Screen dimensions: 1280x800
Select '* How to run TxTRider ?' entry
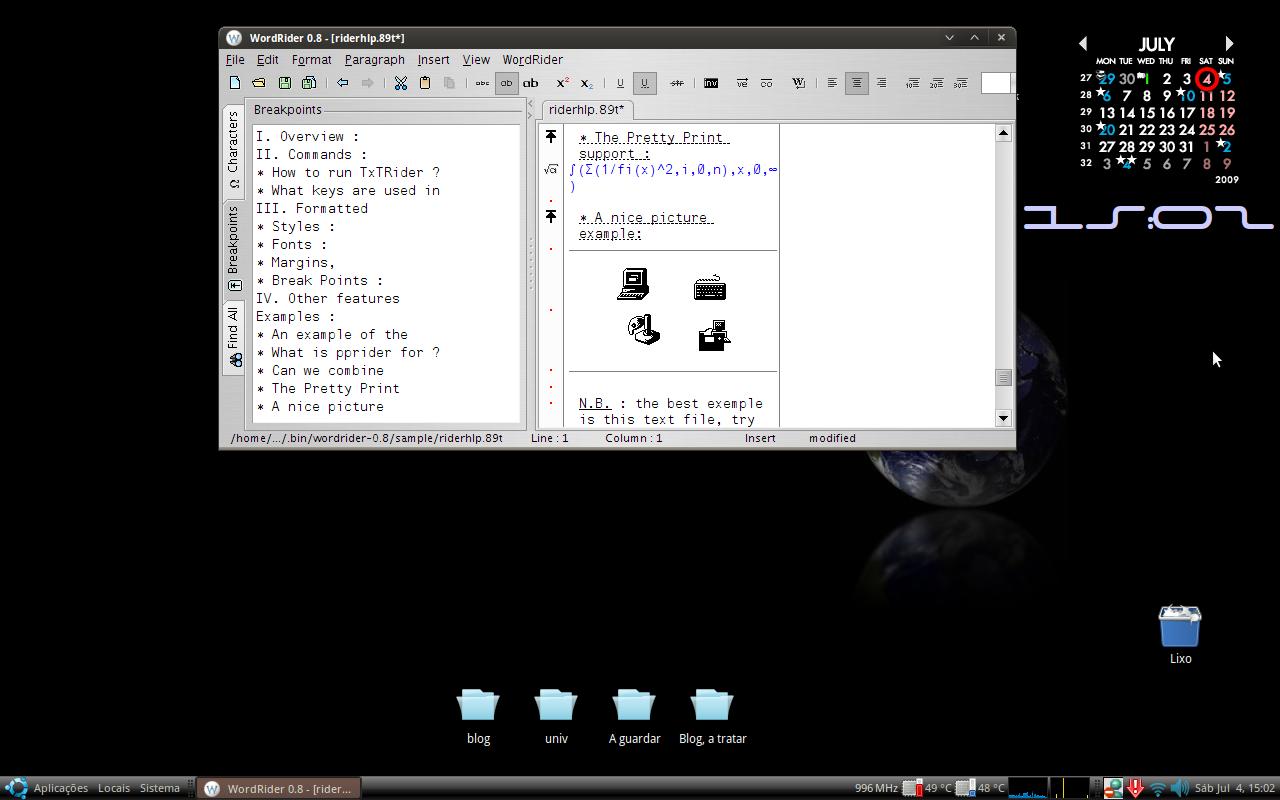point(348,172)
